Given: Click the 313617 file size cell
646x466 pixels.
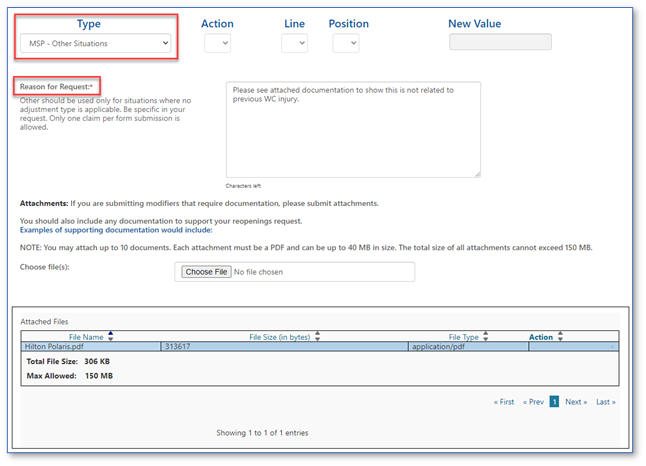Looking at the screenshot, I should tap(284, 347).
